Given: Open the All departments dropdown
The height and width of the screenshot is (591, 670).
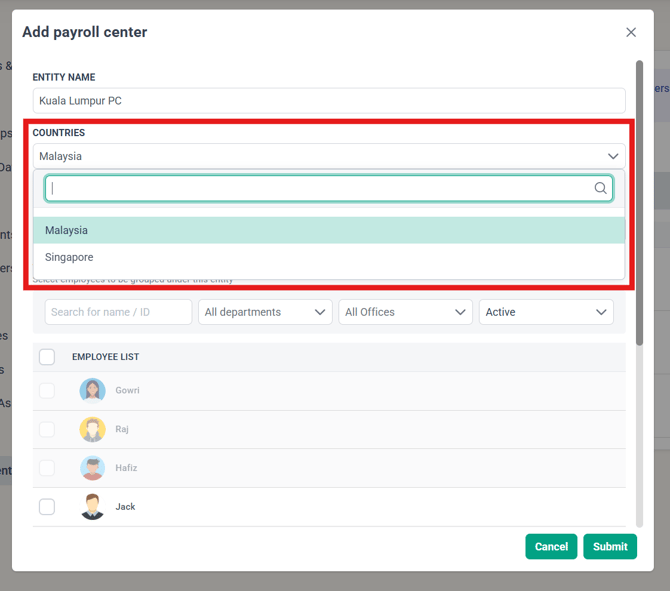Looking at the screenshot, I should click(x=265, y=312).
